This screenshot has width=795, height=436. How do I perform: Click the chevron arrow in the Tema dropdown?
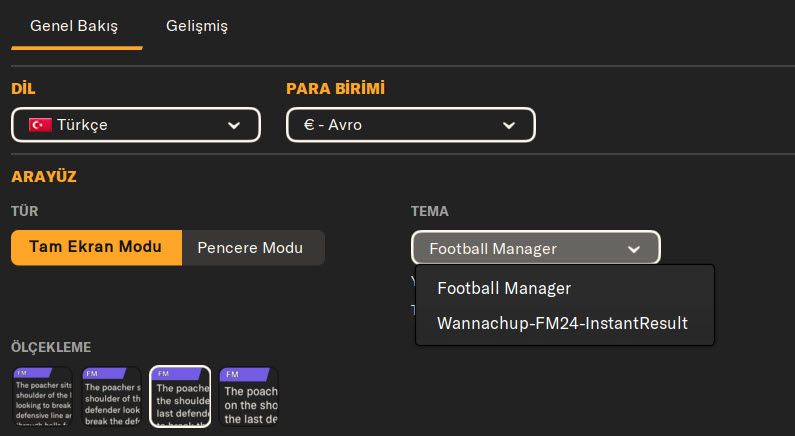coord(633,249)
